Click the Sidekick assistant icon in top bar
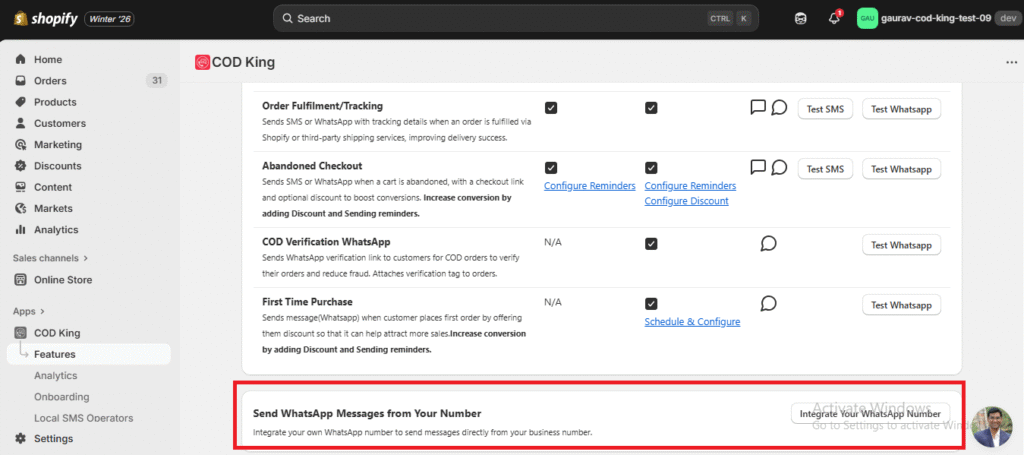 pyautogui.click(x=800, y=18)
